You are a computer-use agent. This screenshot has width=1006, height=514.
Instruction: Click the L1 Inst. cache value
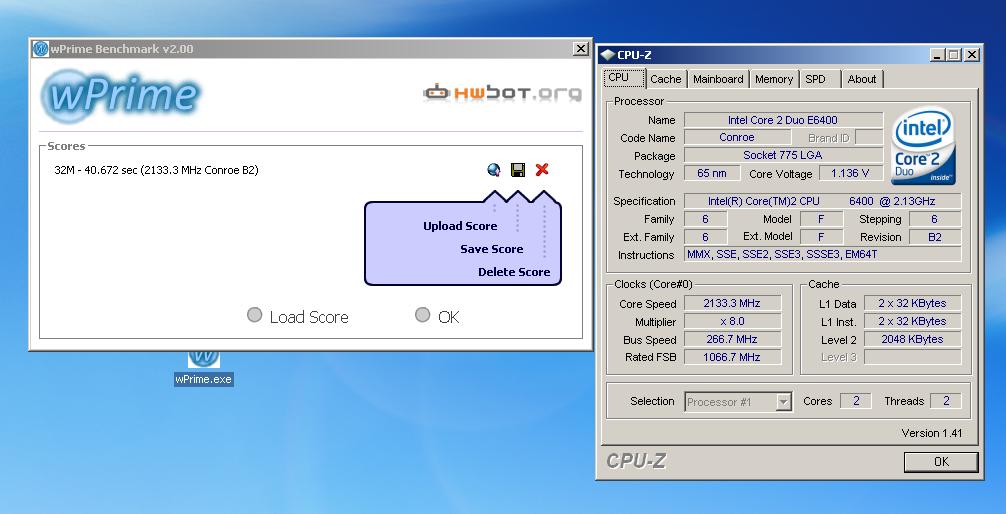pos(912,321)
